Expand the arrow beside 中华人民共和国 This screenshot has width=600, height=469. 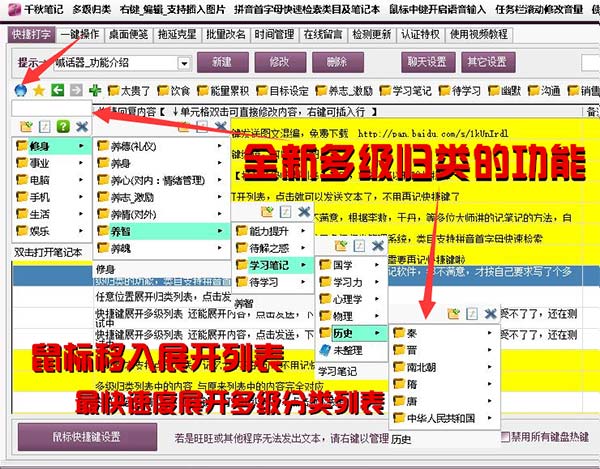click(489, 418)
